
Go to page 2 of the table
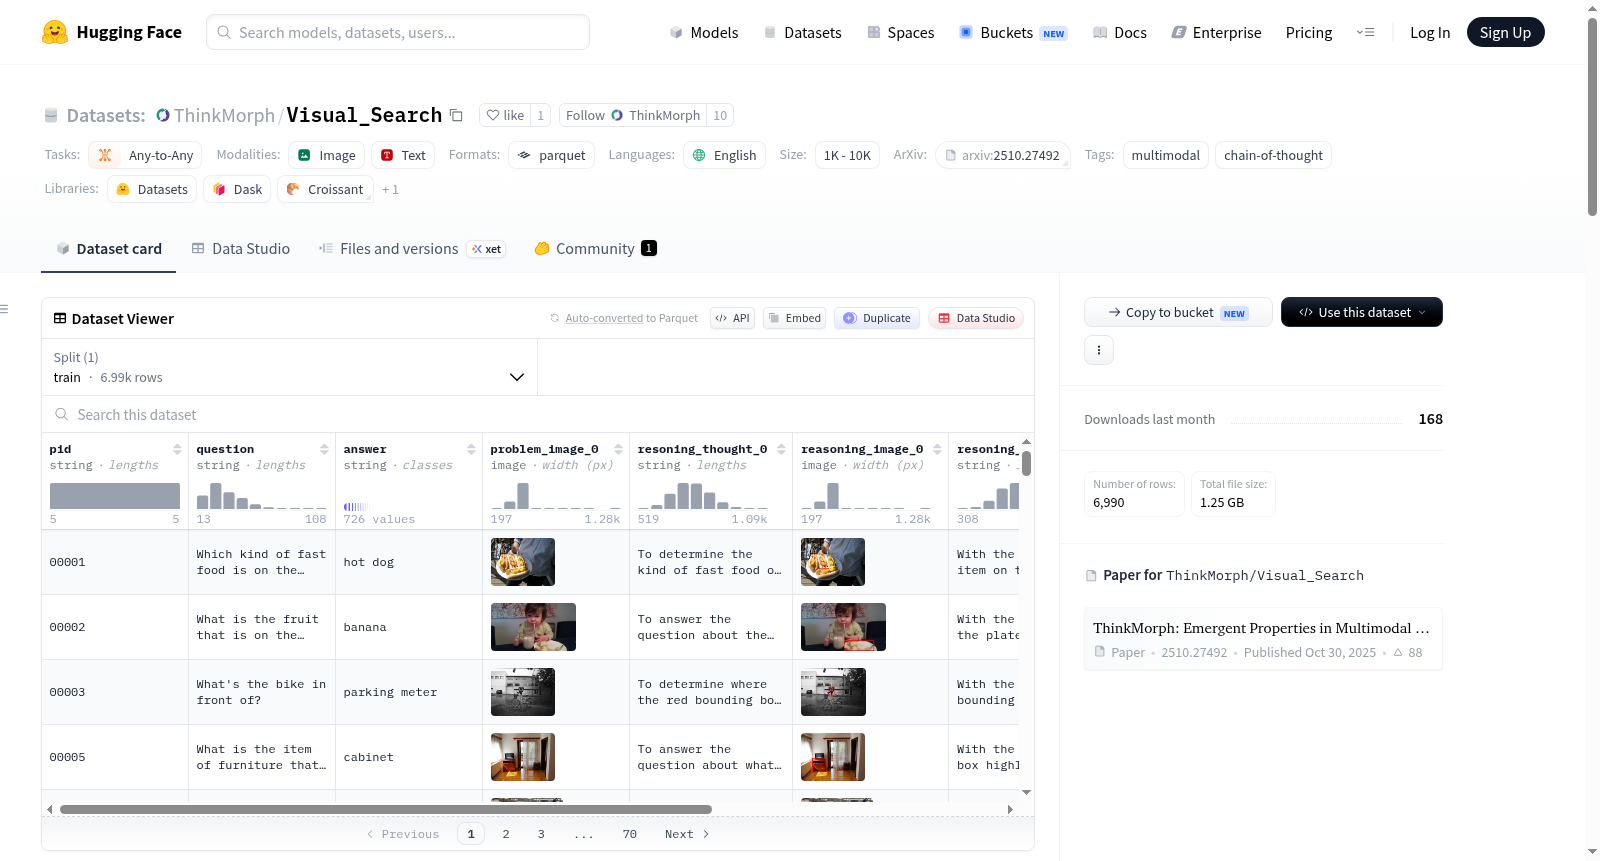506,834
